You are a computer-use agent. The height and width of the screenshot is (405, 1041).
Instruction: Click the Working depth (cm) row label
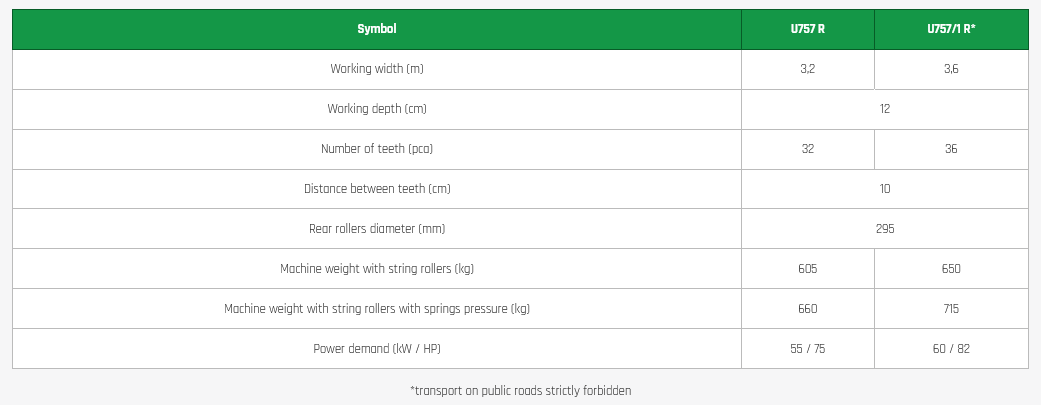click(377, 109)
